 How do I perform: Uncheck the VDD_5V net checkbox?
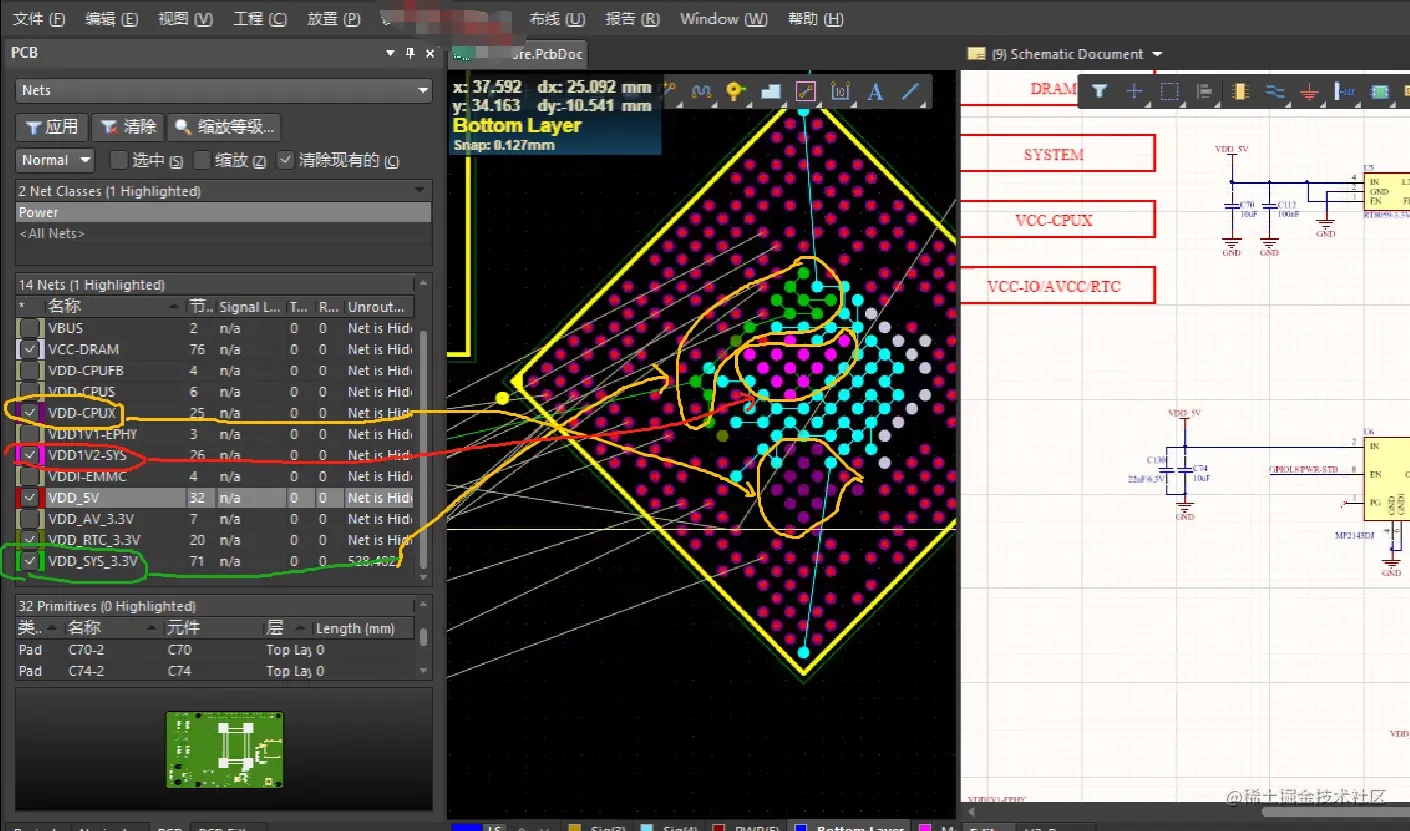click(30, 498)
